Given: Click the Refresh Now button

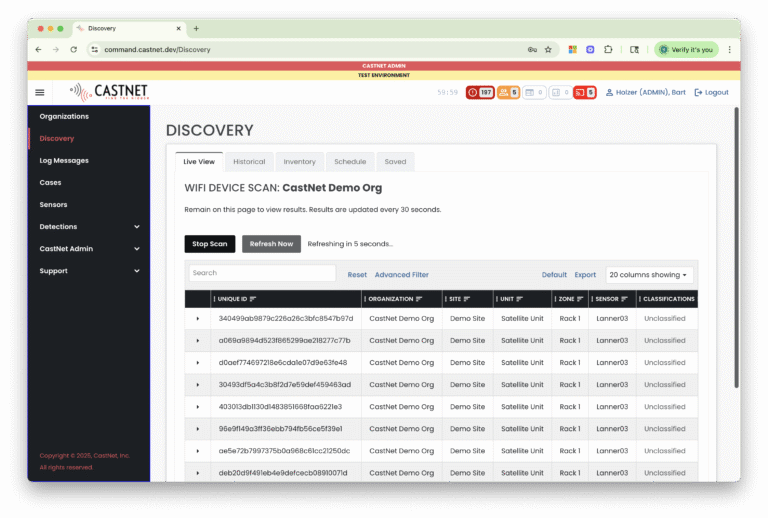Looking at the screenshot, I should pyautogui.click(x=271, y=244).
